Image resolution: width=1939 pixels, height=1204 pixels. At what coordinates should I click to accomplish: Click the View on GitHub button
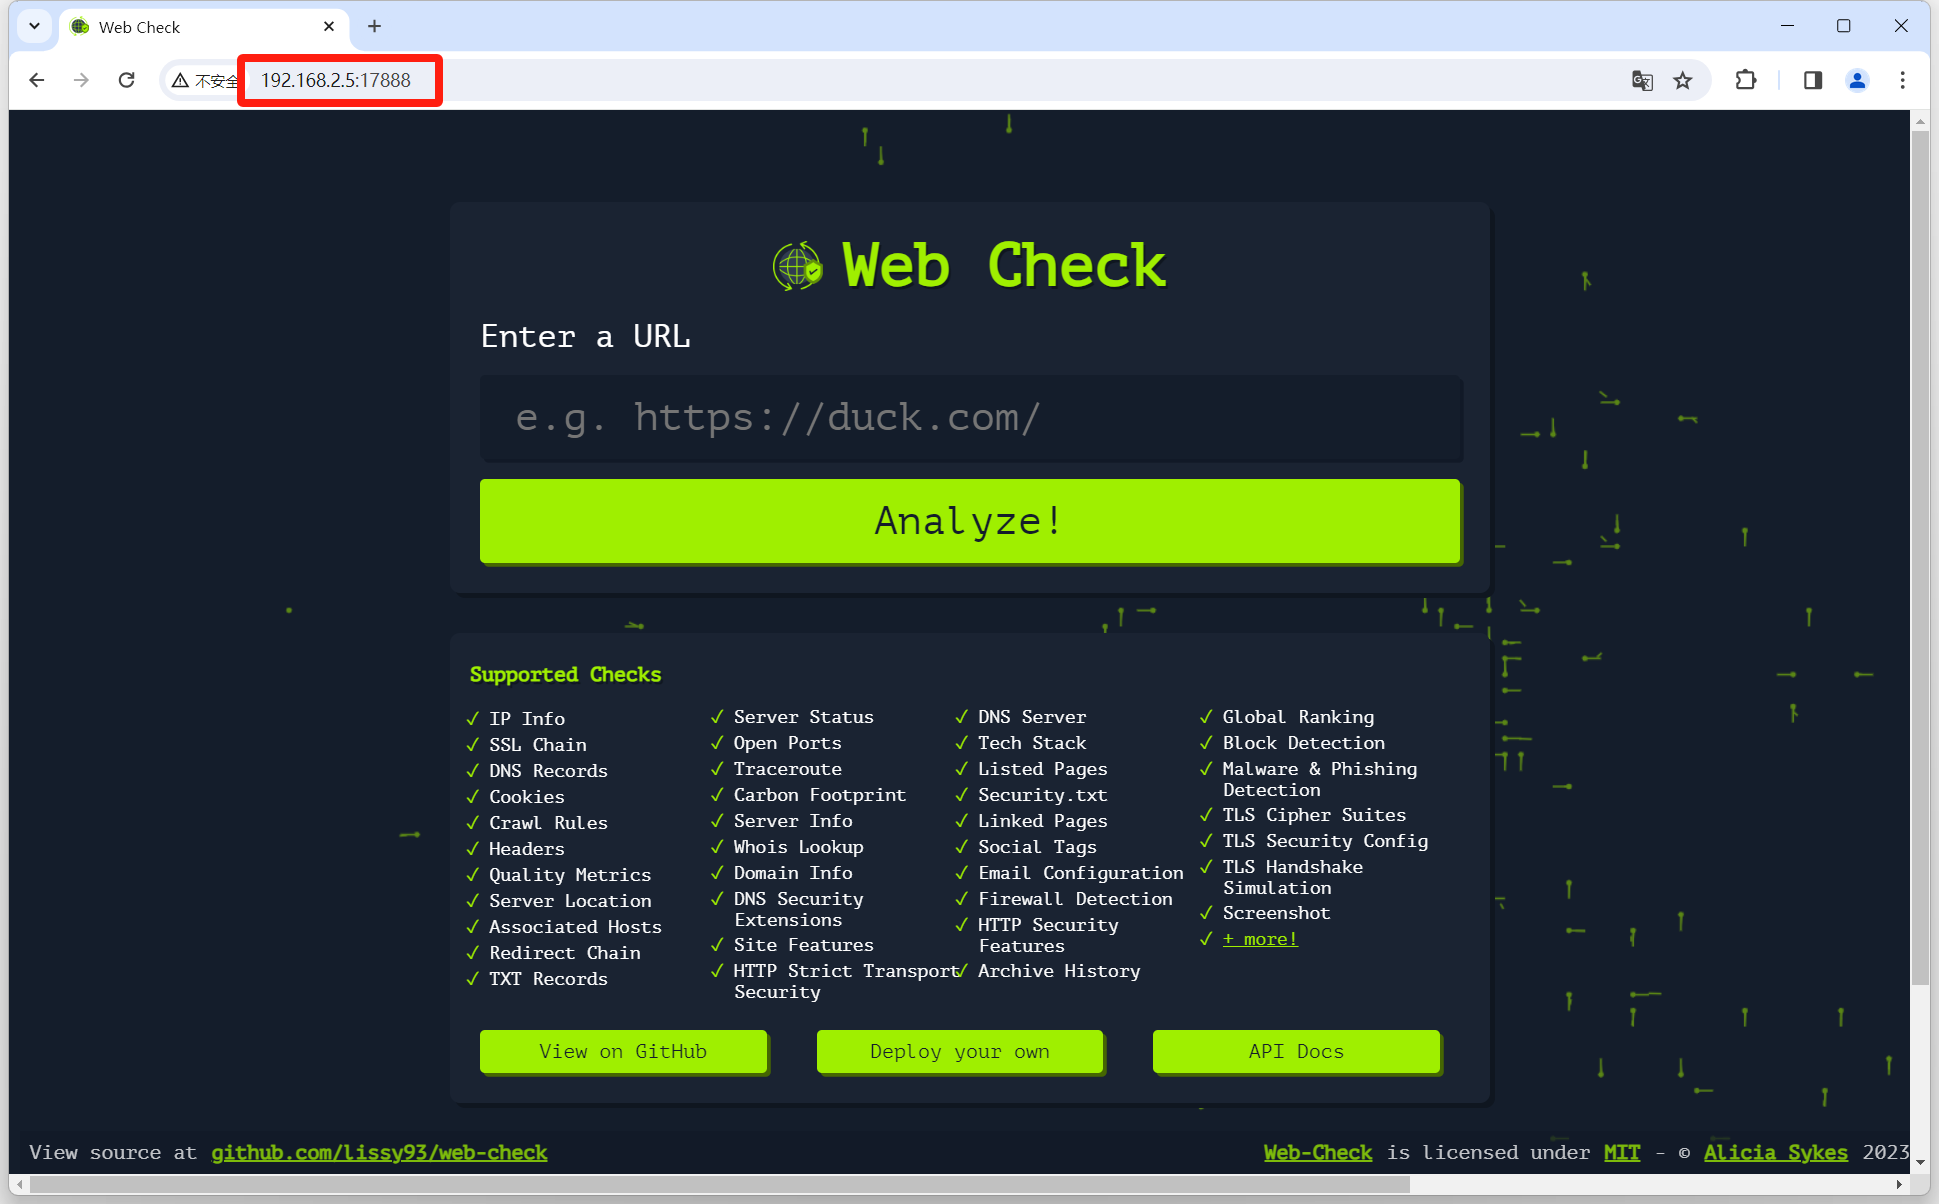point(623,1051)
